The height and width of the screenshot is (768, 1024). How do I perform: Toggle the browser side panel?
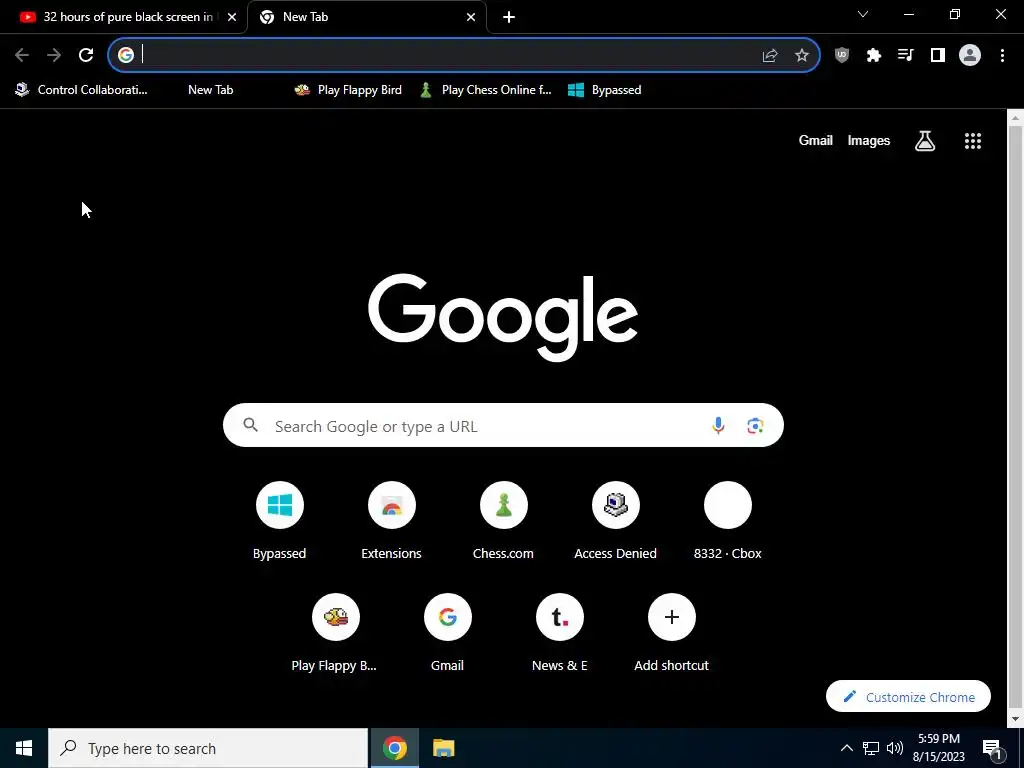click(x=938, y=56)
